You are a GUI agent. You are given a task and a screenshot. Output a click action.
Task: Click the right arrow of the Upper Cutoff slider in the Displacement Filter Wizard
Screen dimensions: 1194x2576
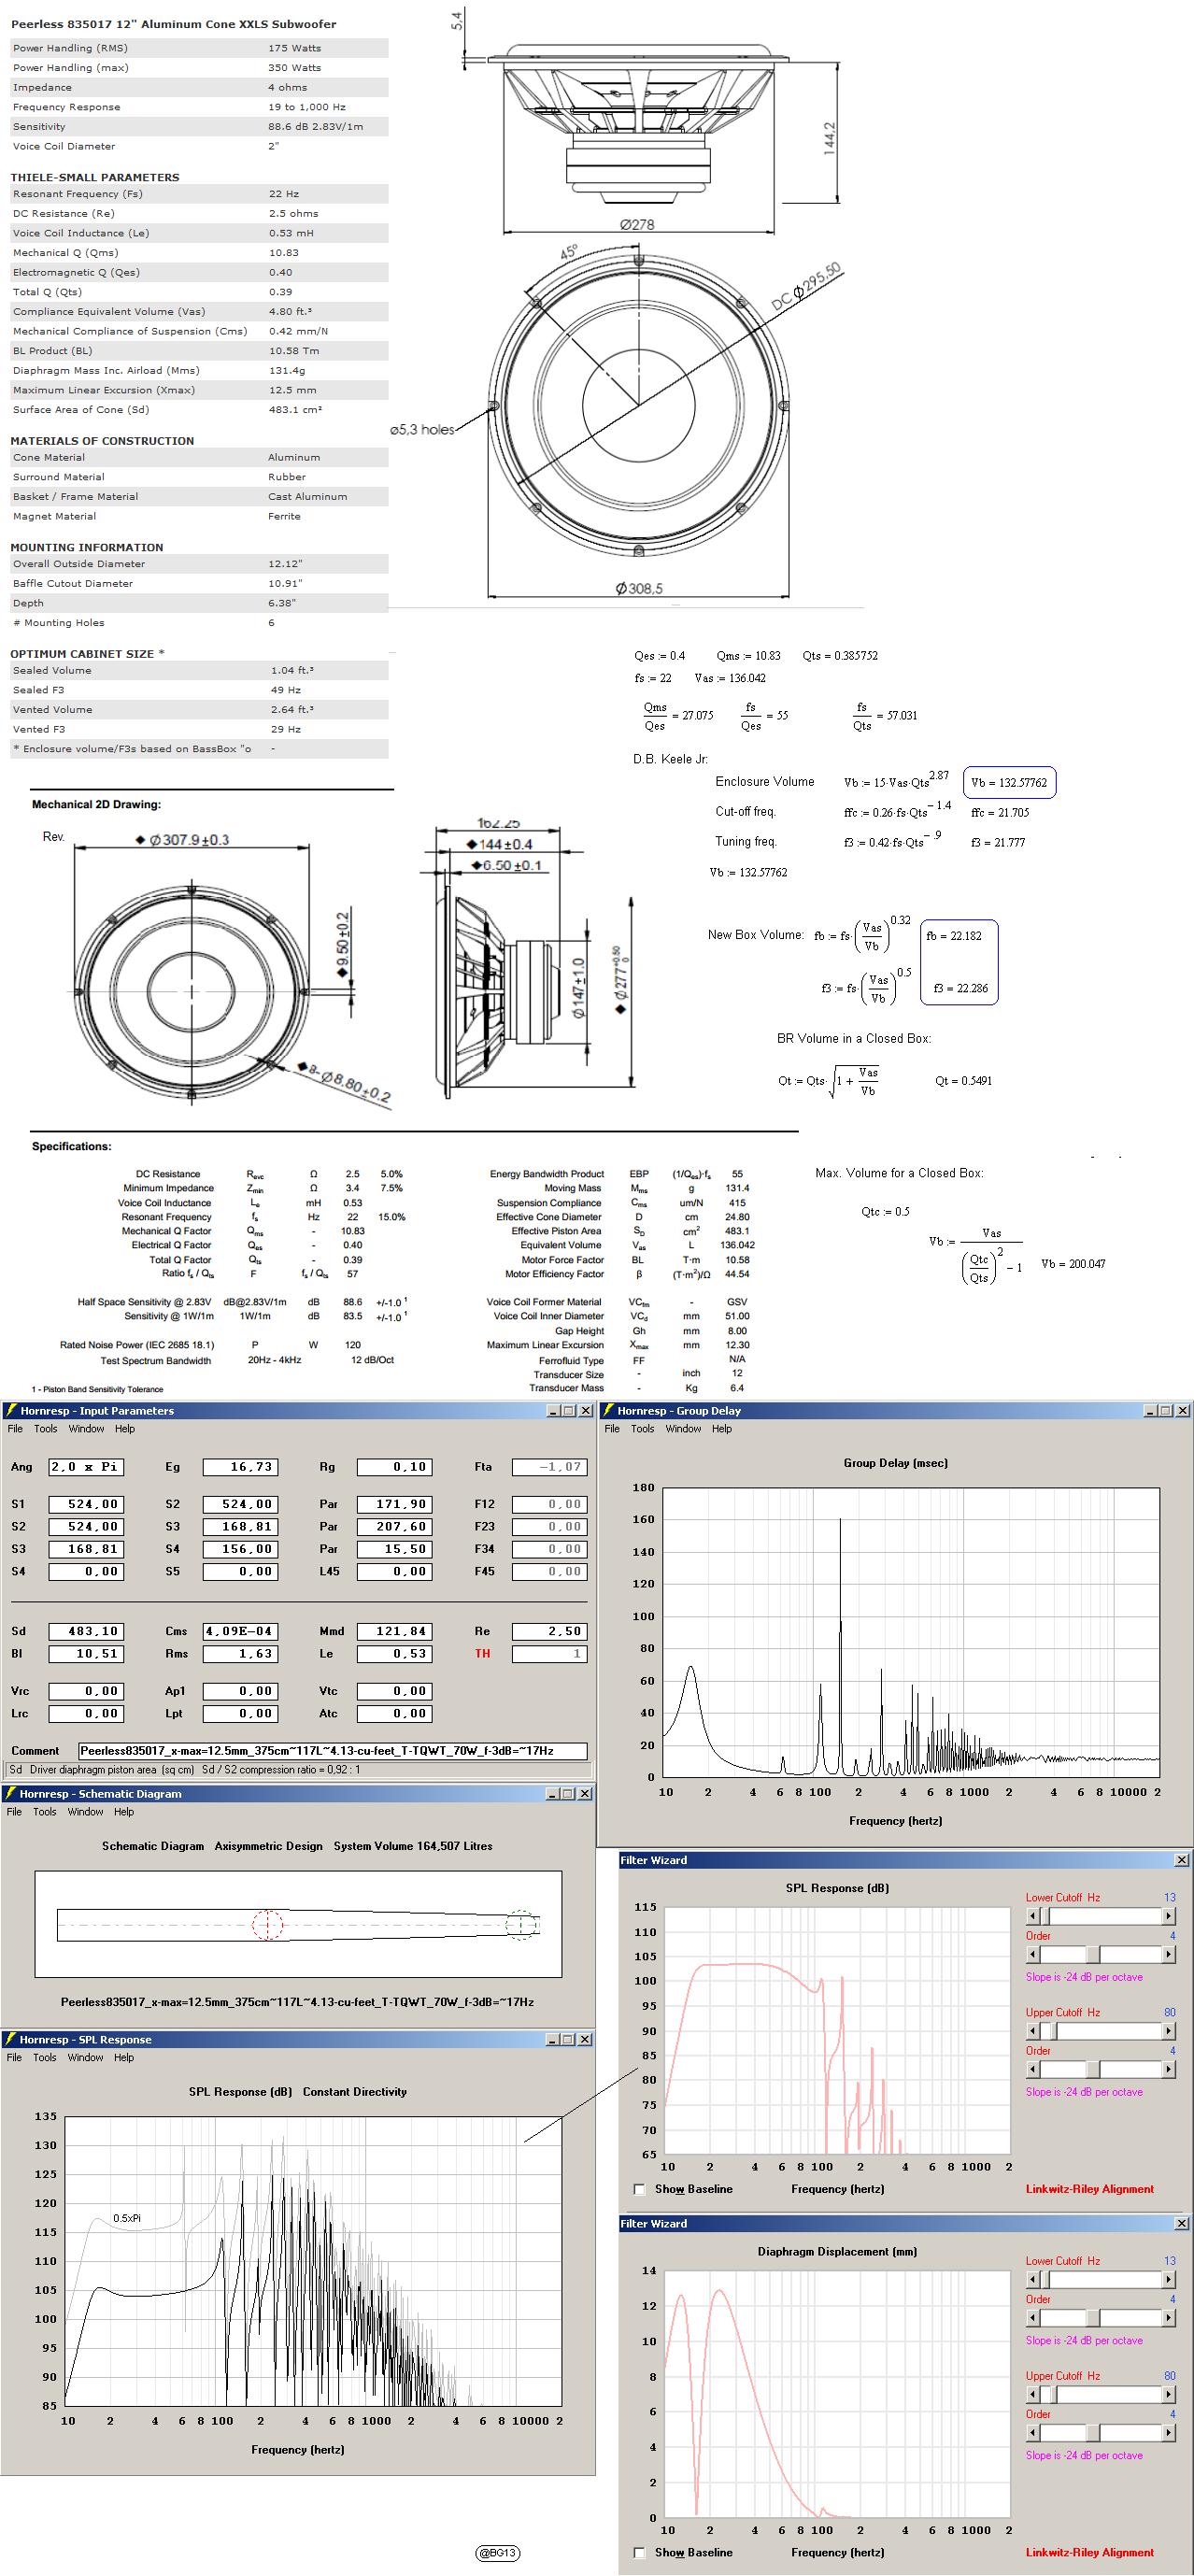[x=1167, y=2394]
